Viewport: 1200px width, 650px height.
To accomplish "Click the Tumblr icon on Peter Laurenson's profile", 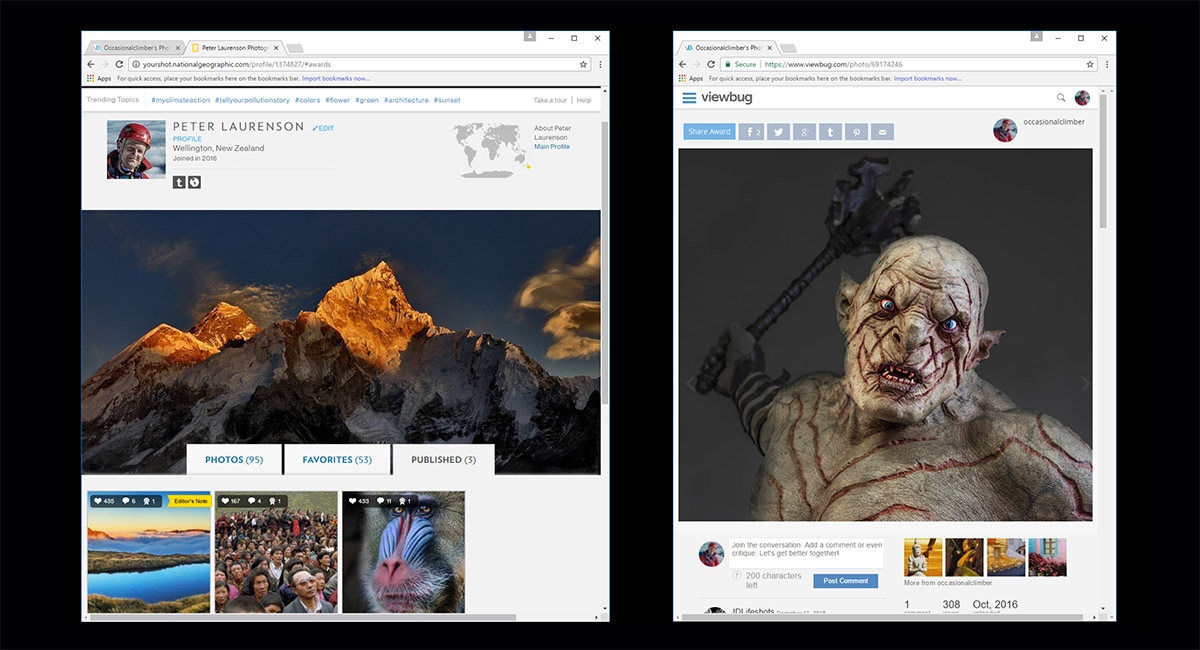I will coord(179,182).
